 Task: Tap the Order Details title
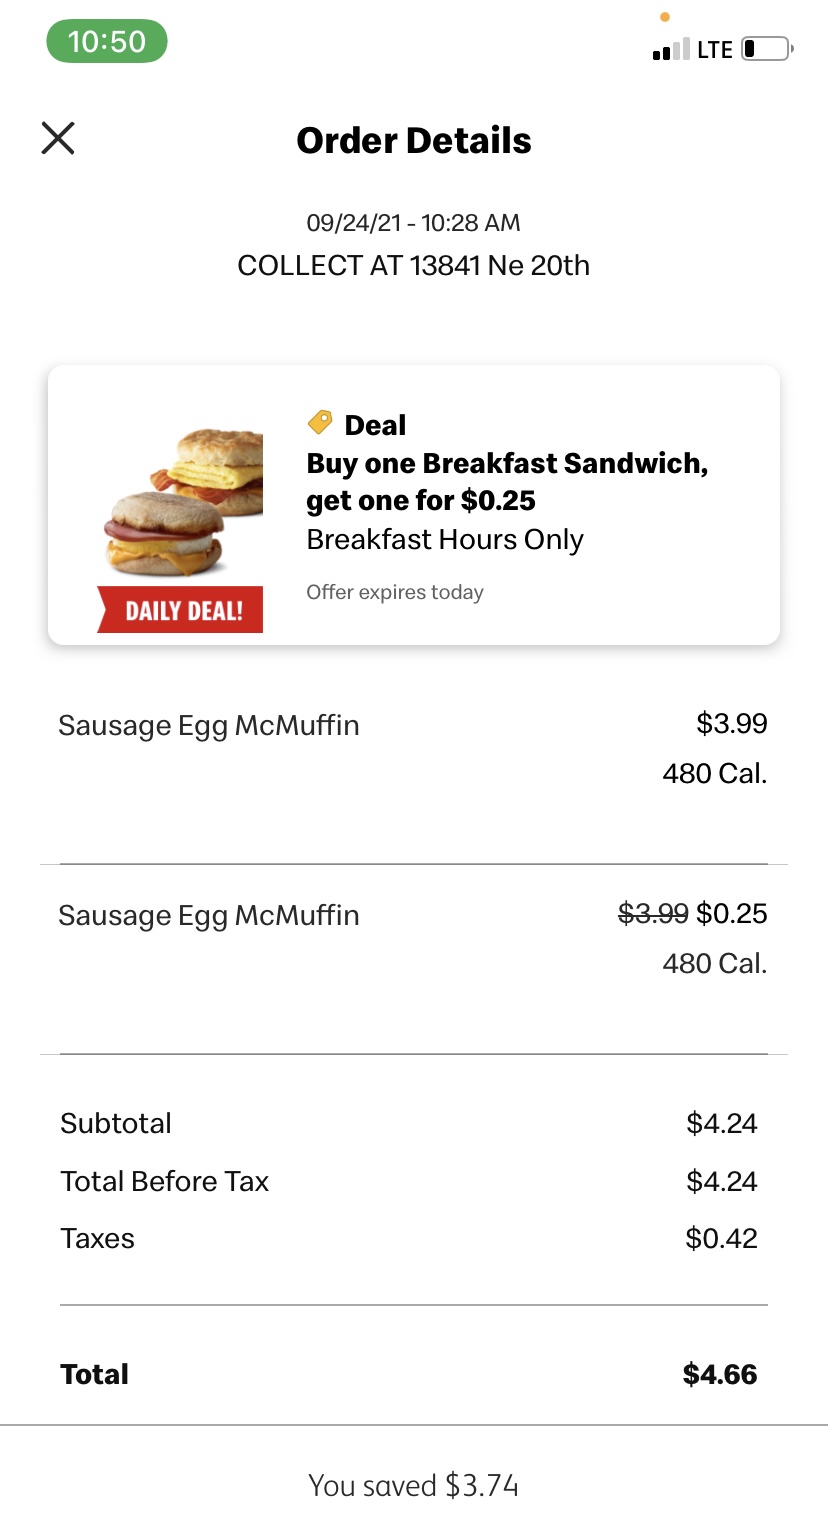pyautogui.click(x=413, y=140)
